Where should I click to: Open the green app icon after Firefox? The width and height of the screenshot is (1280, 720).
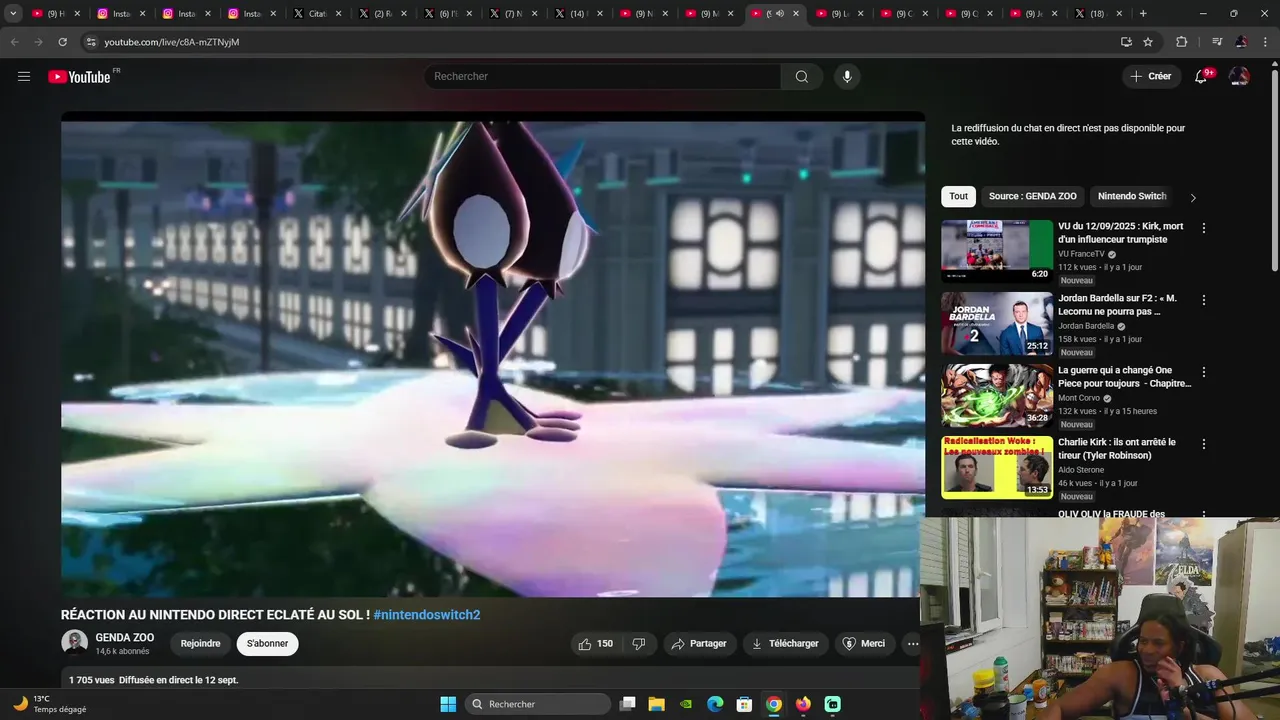coord(832,704)
